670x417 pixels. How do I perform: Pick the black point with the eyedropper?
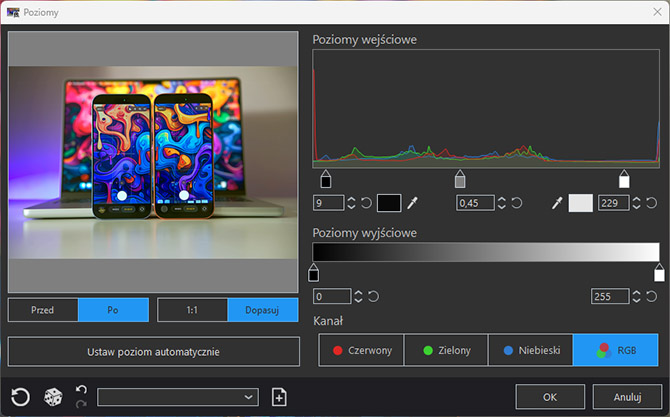click(x=411, y=203)
